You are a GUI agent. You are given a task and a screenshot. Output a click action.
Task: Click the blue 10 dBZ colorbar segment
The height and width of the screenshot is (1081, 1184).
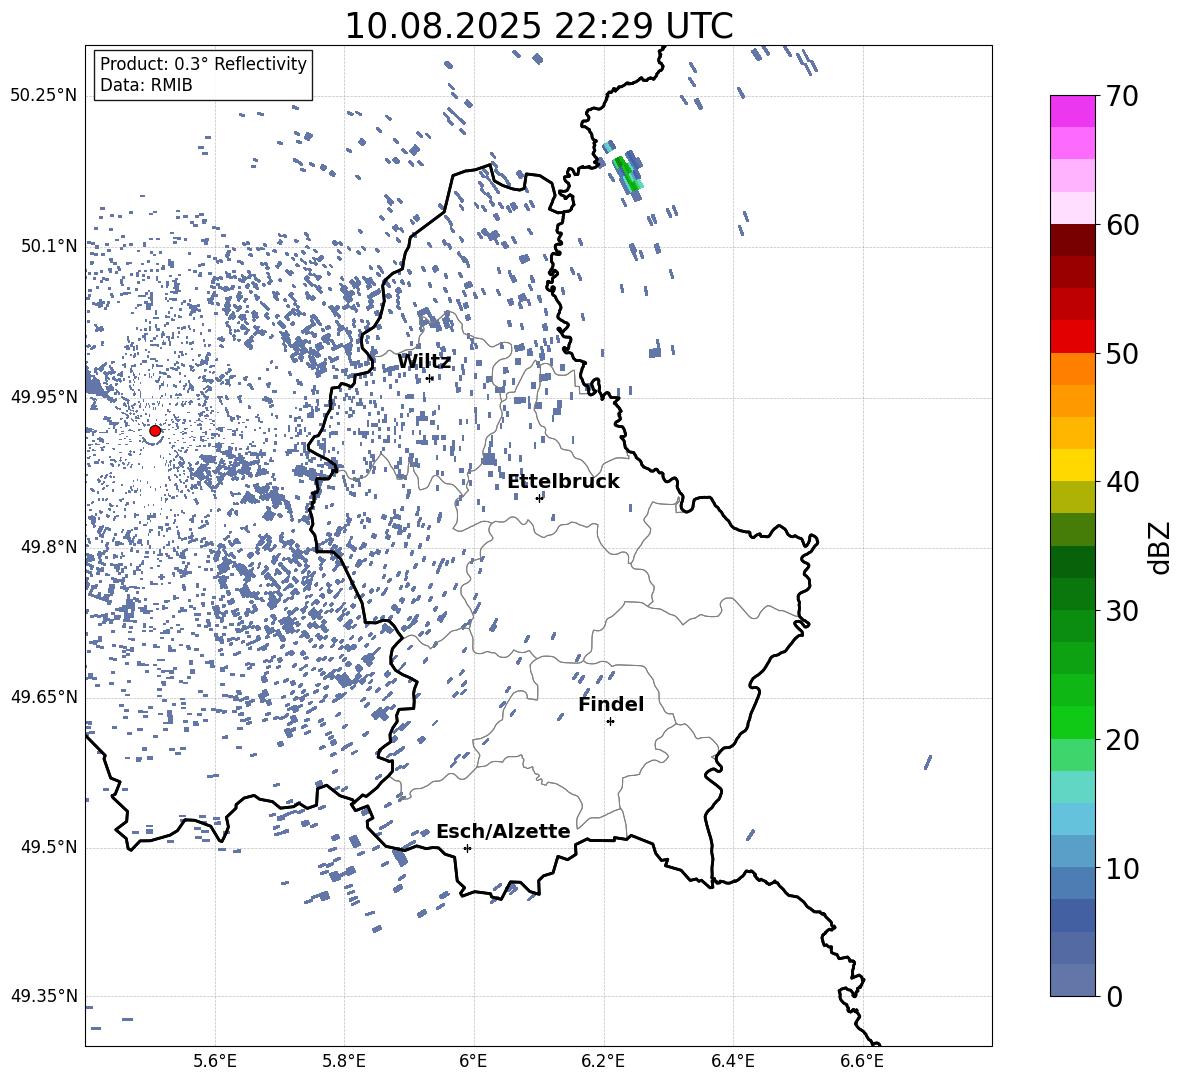tap(1072, 852)
